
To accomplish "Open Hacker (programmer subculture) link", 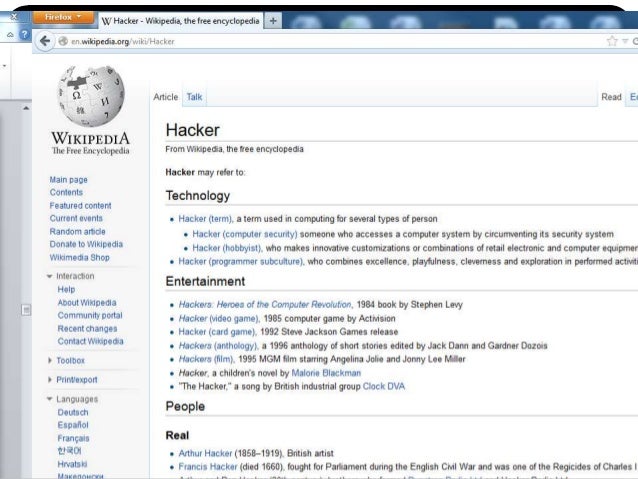I will [x=240, y=261].
